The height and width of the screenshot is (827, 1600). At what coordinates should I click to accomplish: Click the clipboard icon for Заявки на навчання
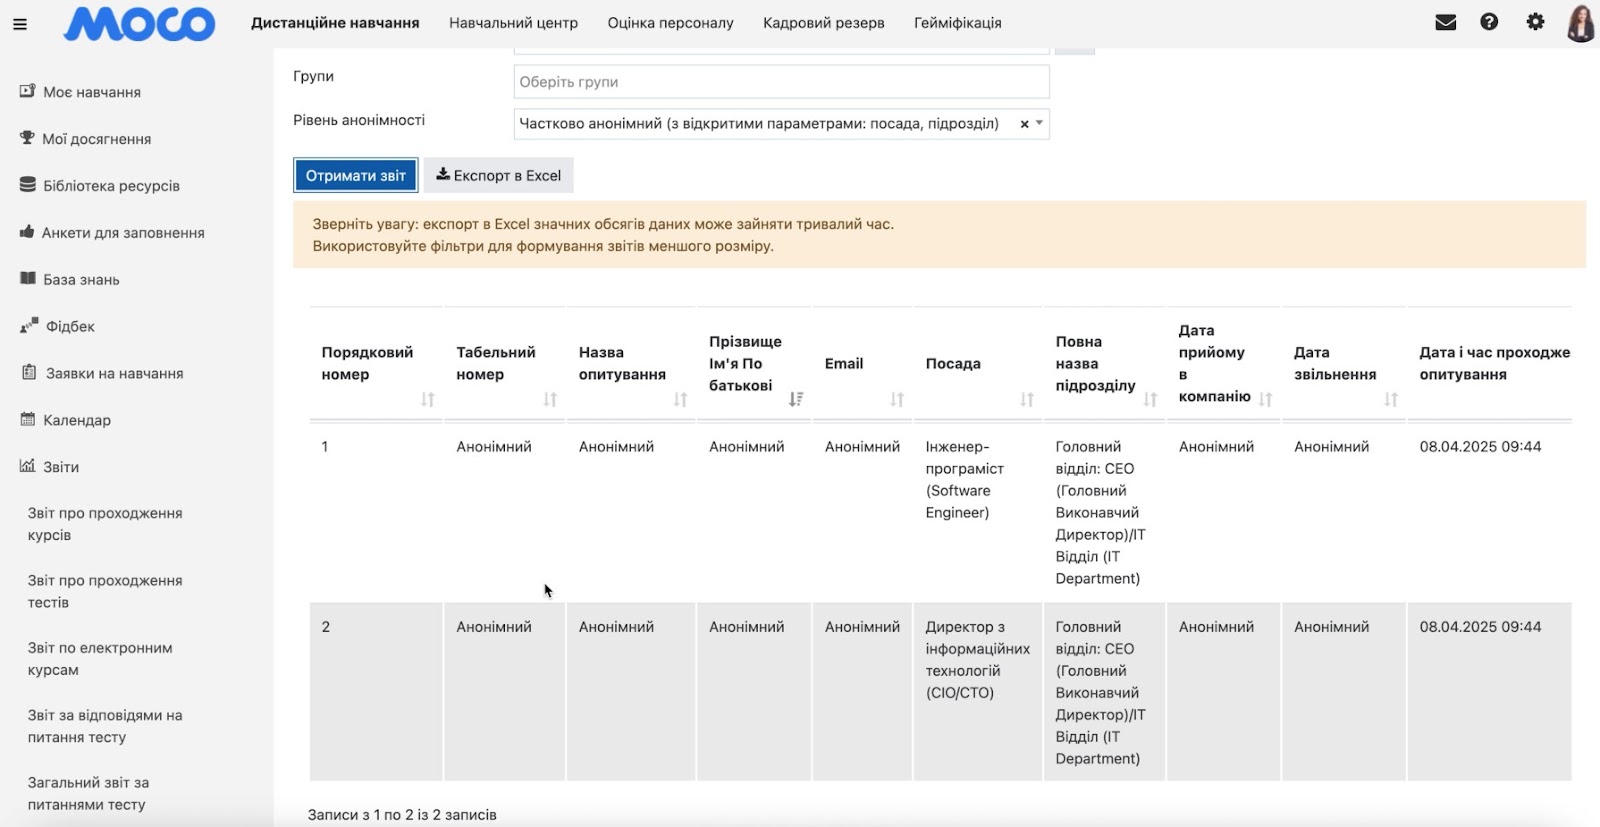coord(29,372)
